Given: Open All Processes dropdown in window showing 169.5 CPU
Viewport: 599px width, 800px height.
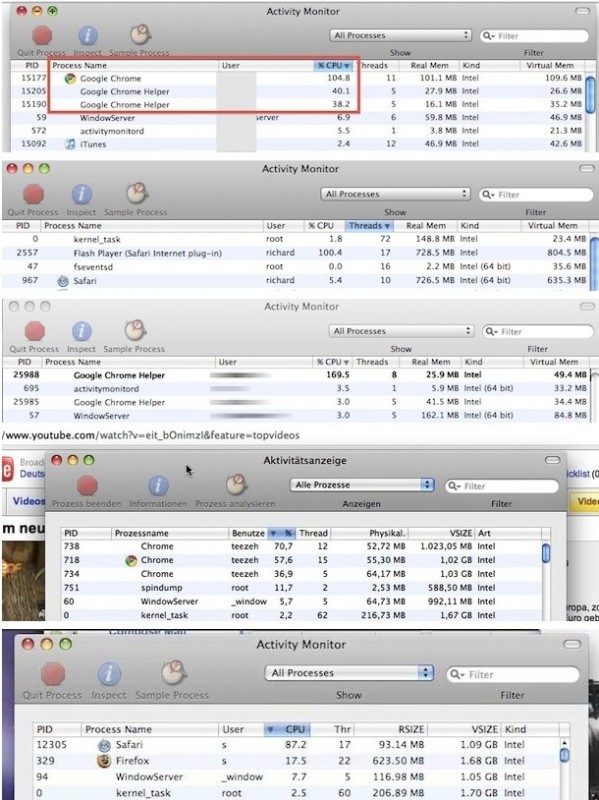Looking at the screenshot, I should (x=401, y=331).
